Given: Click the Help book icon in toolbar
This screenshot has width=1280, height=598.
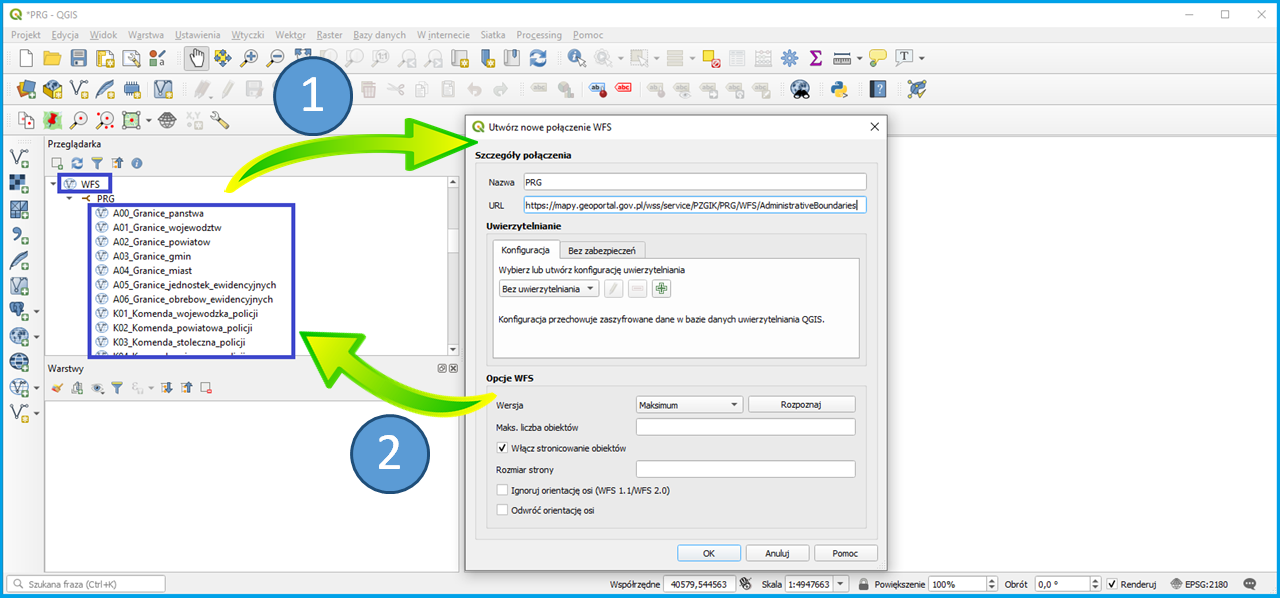Looking at the screenshot, I should click(x=878, y=89).
